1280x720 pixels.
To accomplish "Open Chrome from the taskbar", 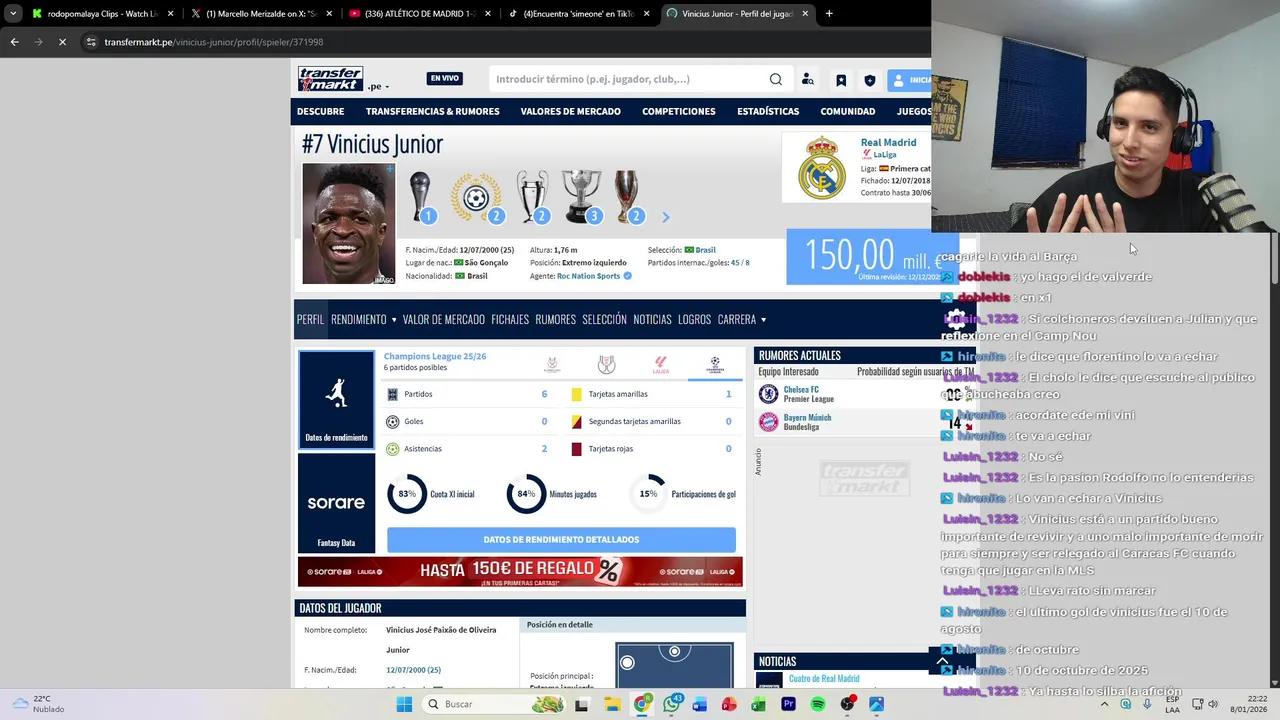I will tap(642, 704).
